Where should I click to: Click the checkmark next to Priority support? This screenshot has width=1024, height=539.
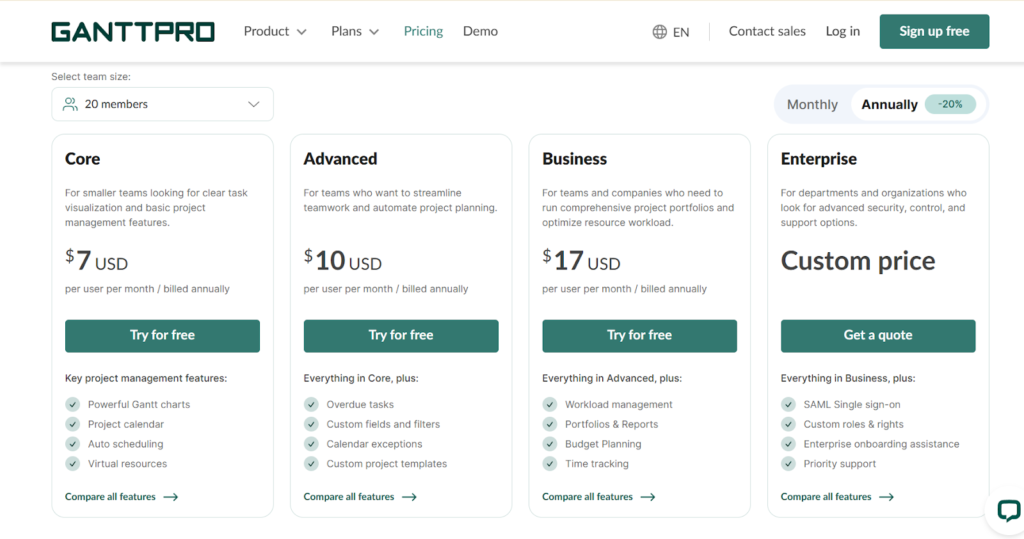tap(788, 463)
